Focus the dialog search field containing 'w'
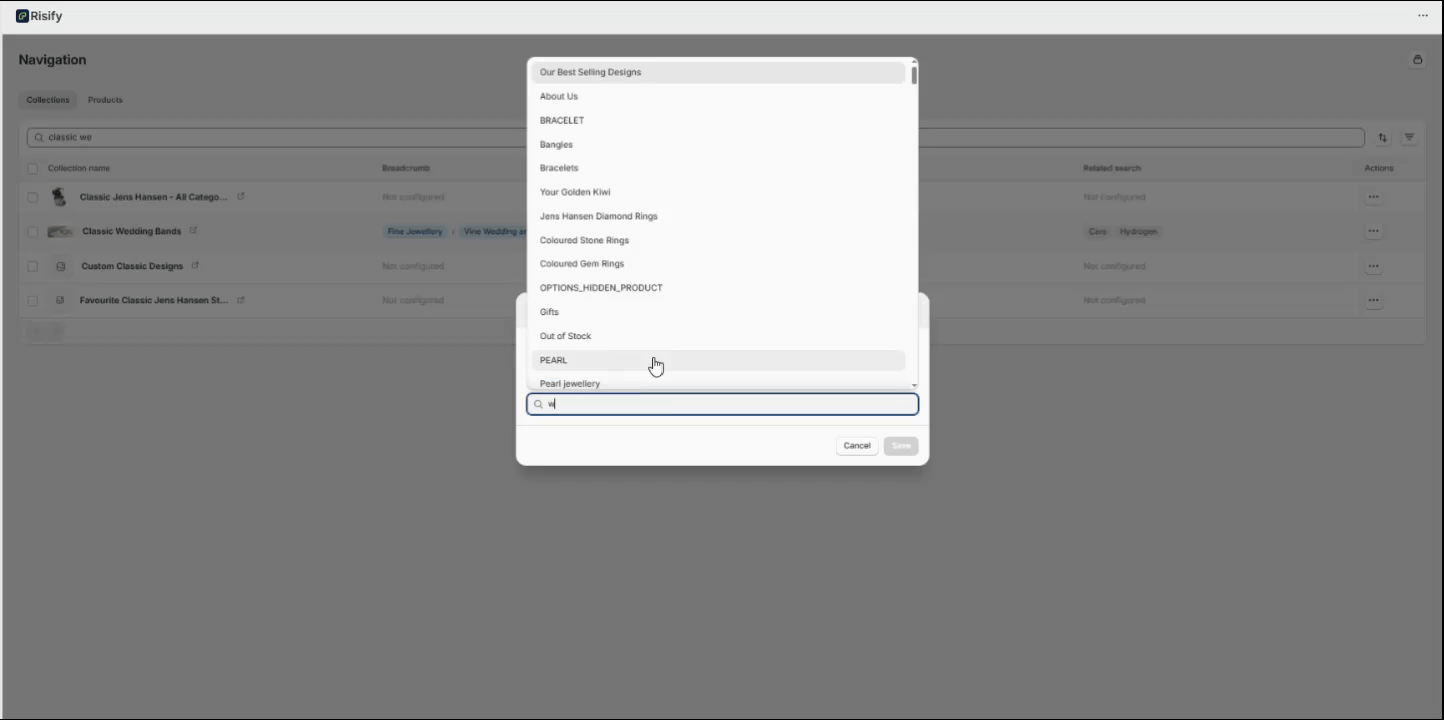The image size is (1444, 720). pos(730,404)
